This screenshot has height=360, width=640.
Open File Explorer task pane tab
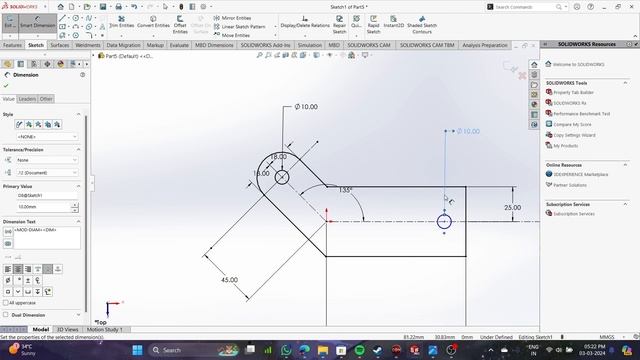(534, 84)
